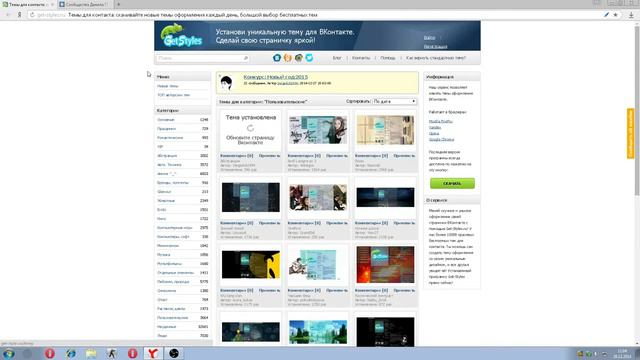Viewport: 640px width, 360px height.
Task: Switch to the "Темы для контакта" browser tab
Action: 28,4
